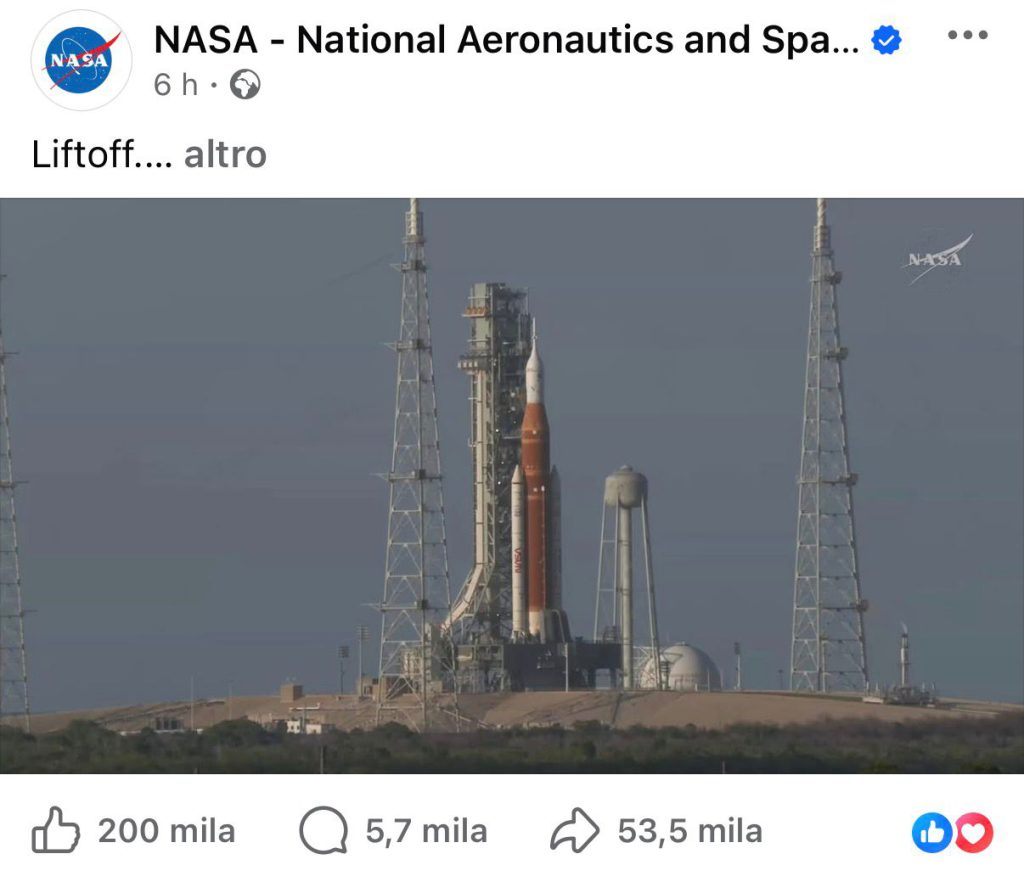The image size is (1024, 882).
Task: Open the NASA profile picture
Action: 82,60
